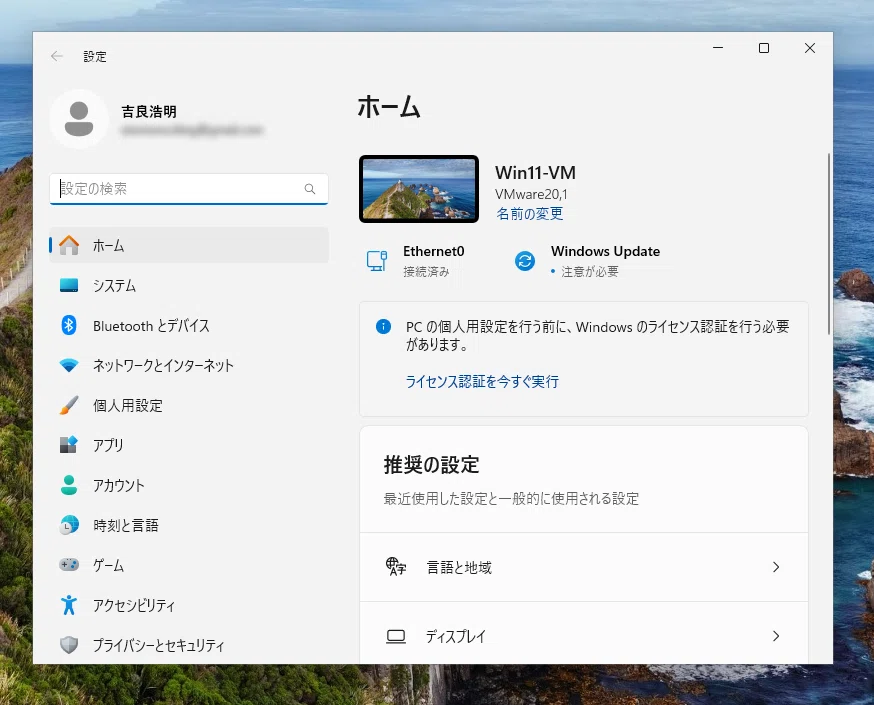The image size is (874, 705).
Task: Expand ディスプレイ chevron arrow
Action: (x=776, y=636)
